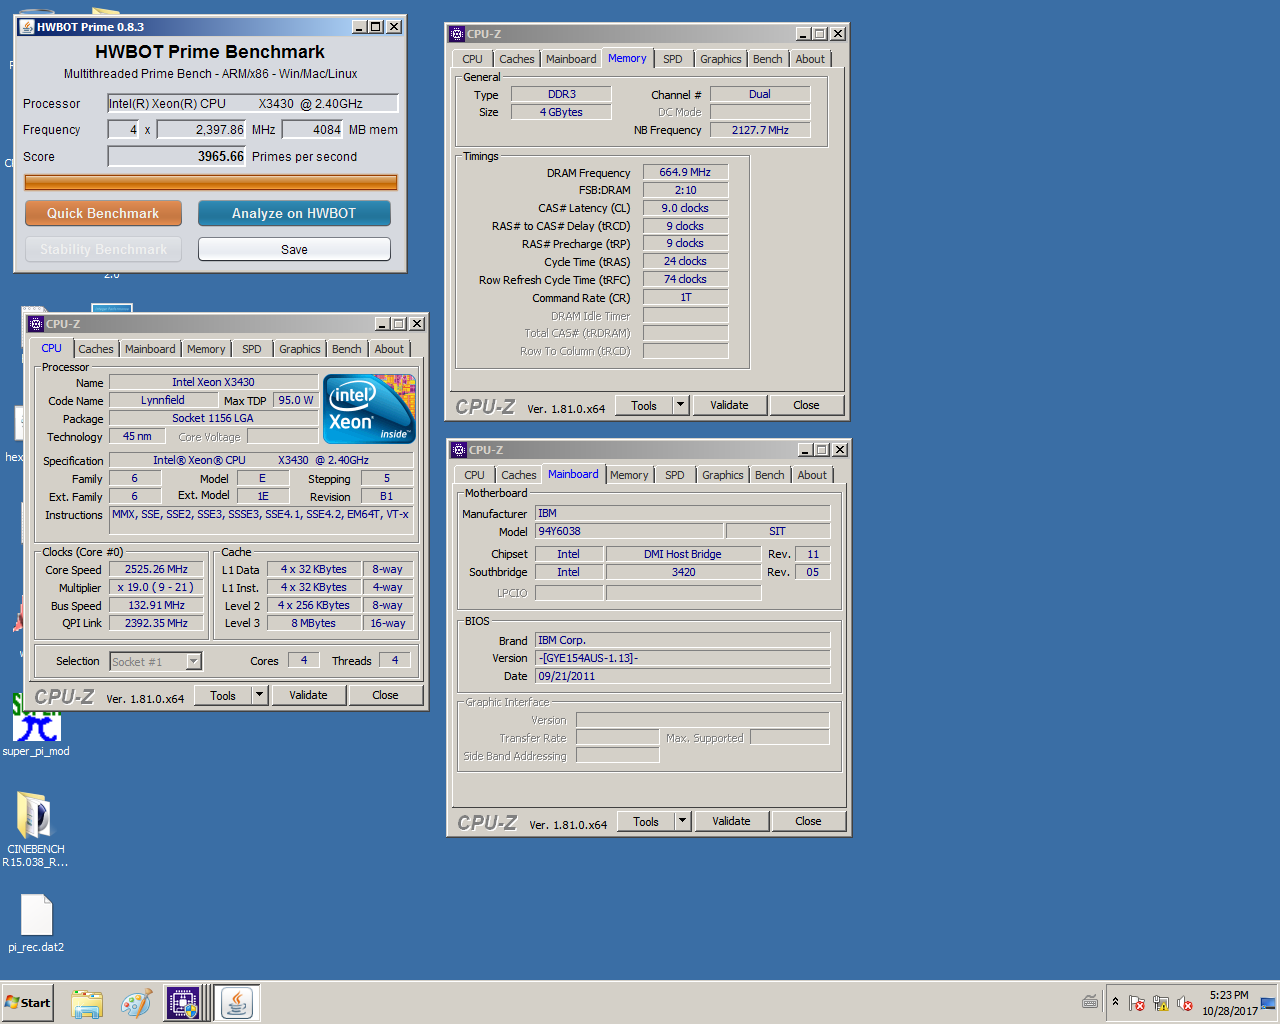Click the BIOS version GYE154AUS-1.13 field
1280x1024 pixels.
(683, 658)
